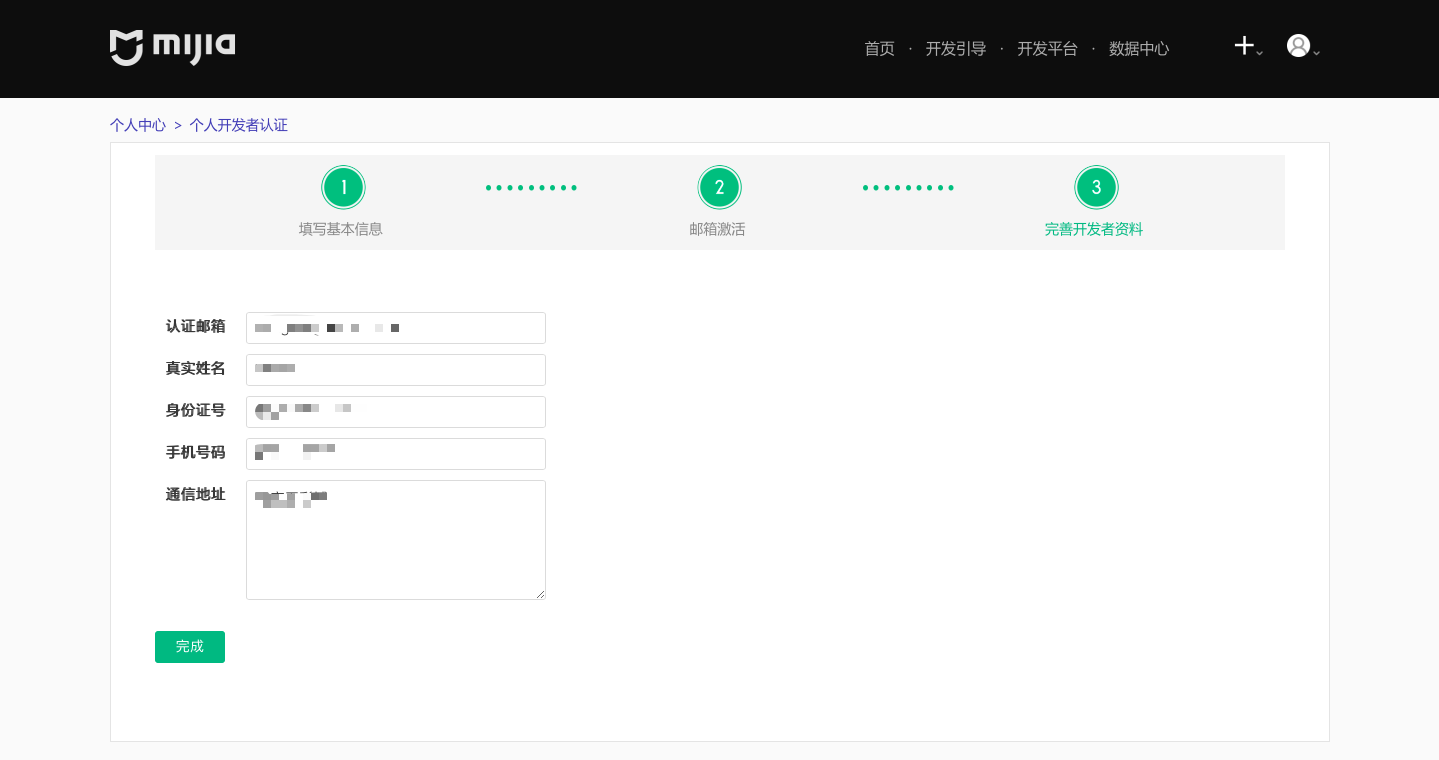Open the plus add menu

tap(1248, 46)
